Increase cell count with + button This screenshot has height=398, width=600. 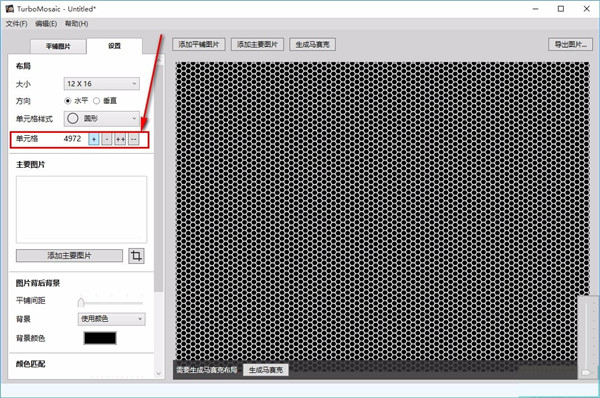94,139
